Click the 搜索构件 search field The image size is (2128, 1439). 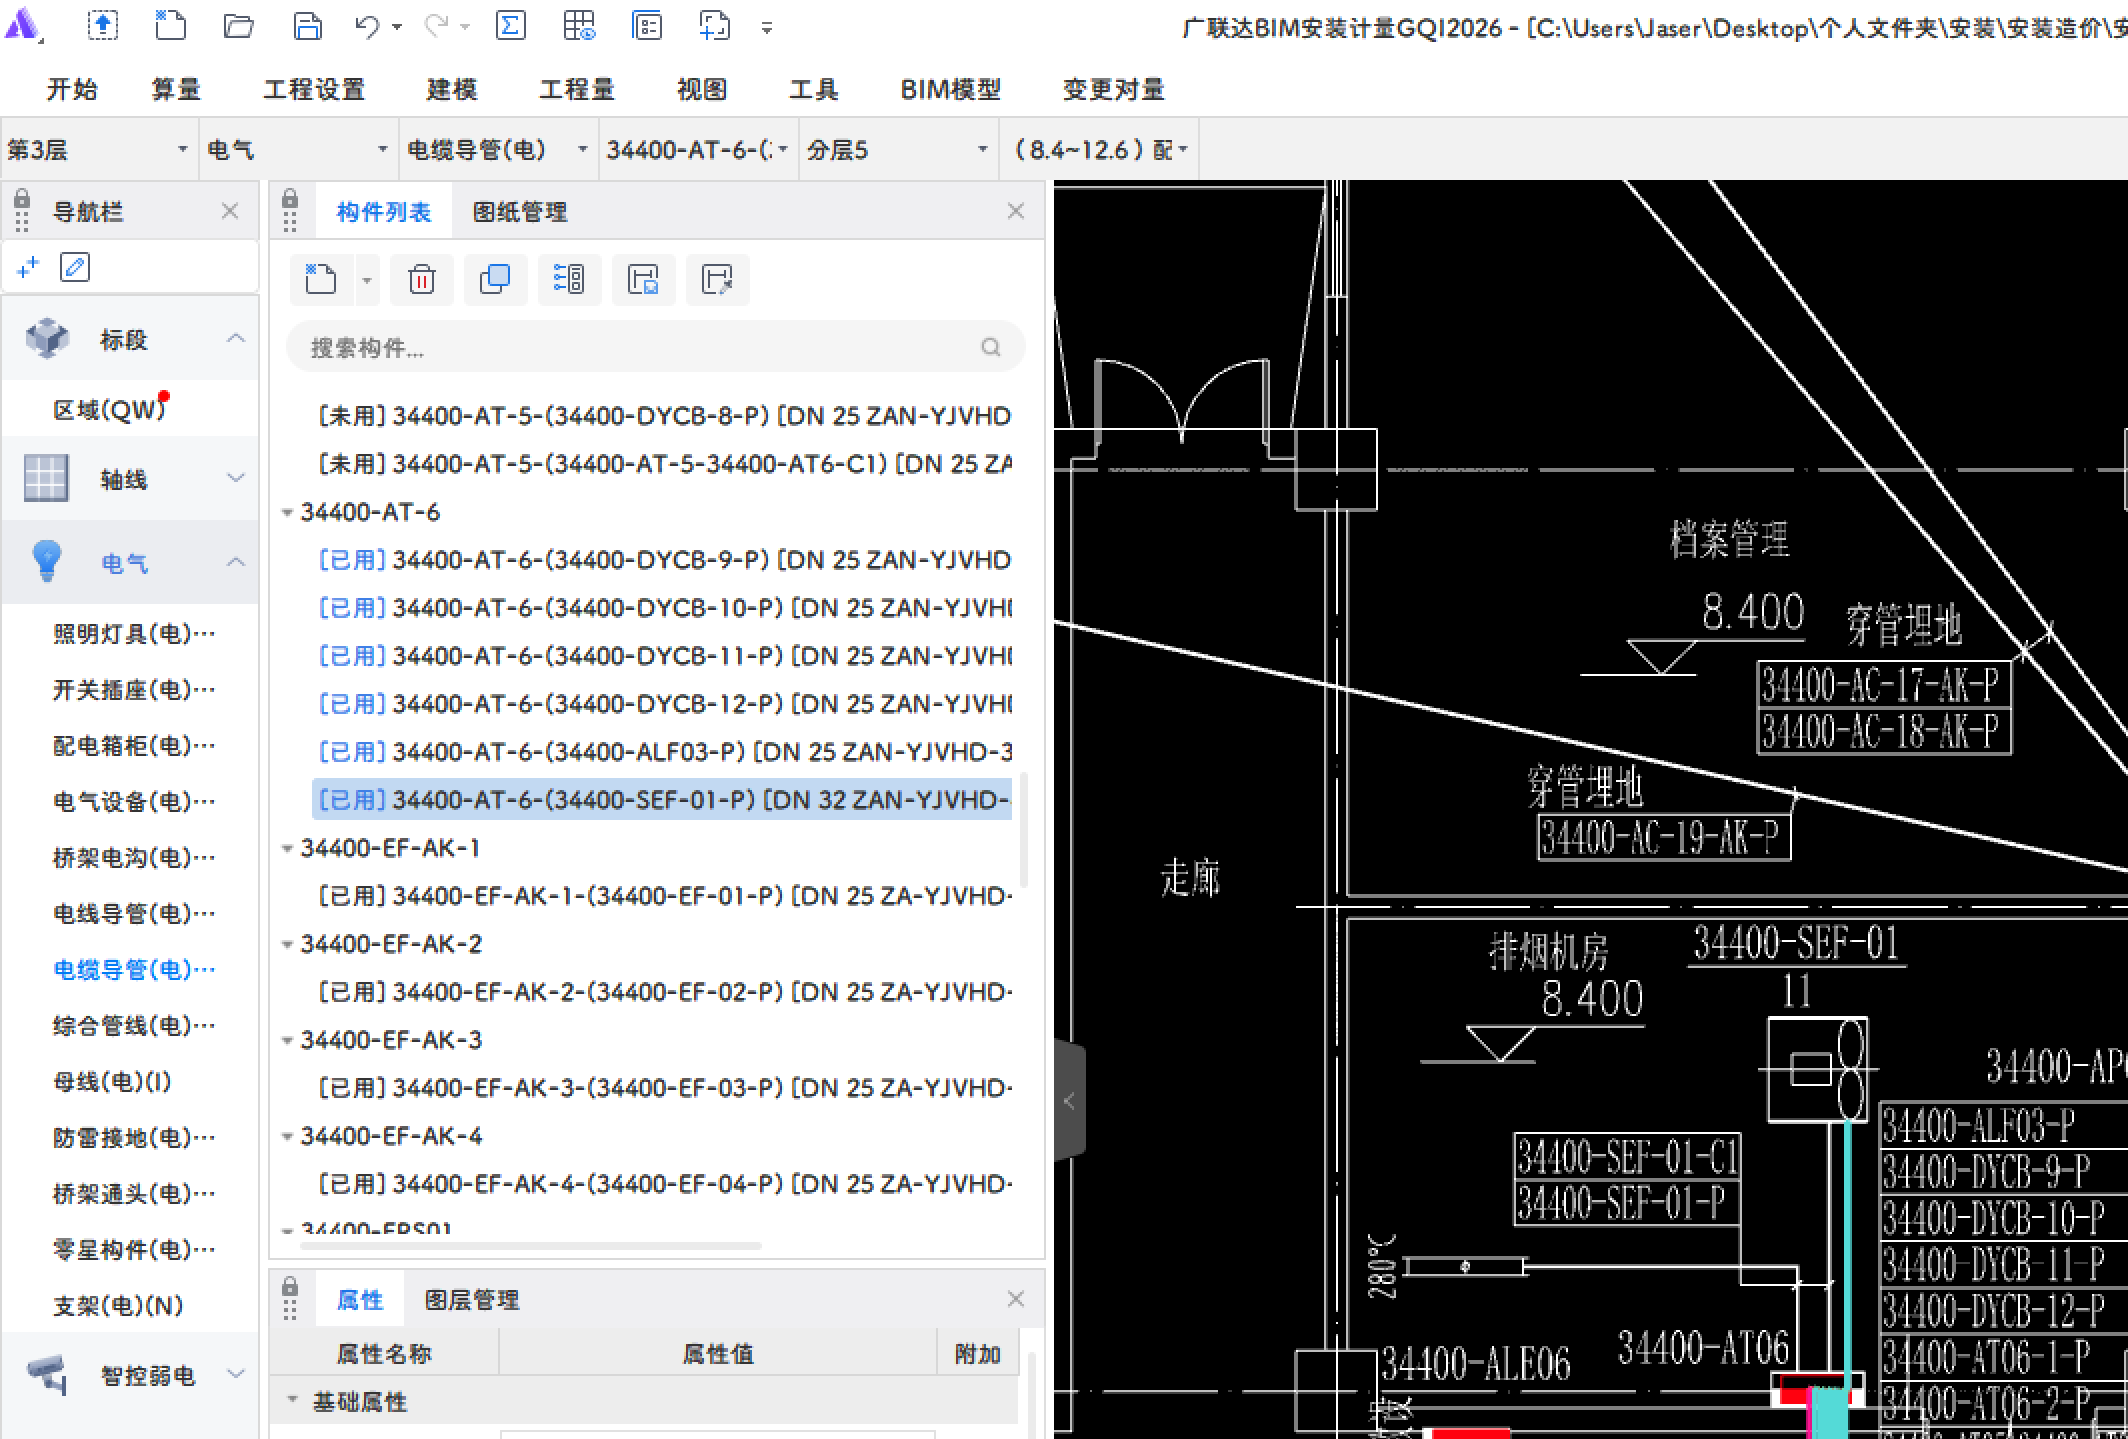click(640, 348)
